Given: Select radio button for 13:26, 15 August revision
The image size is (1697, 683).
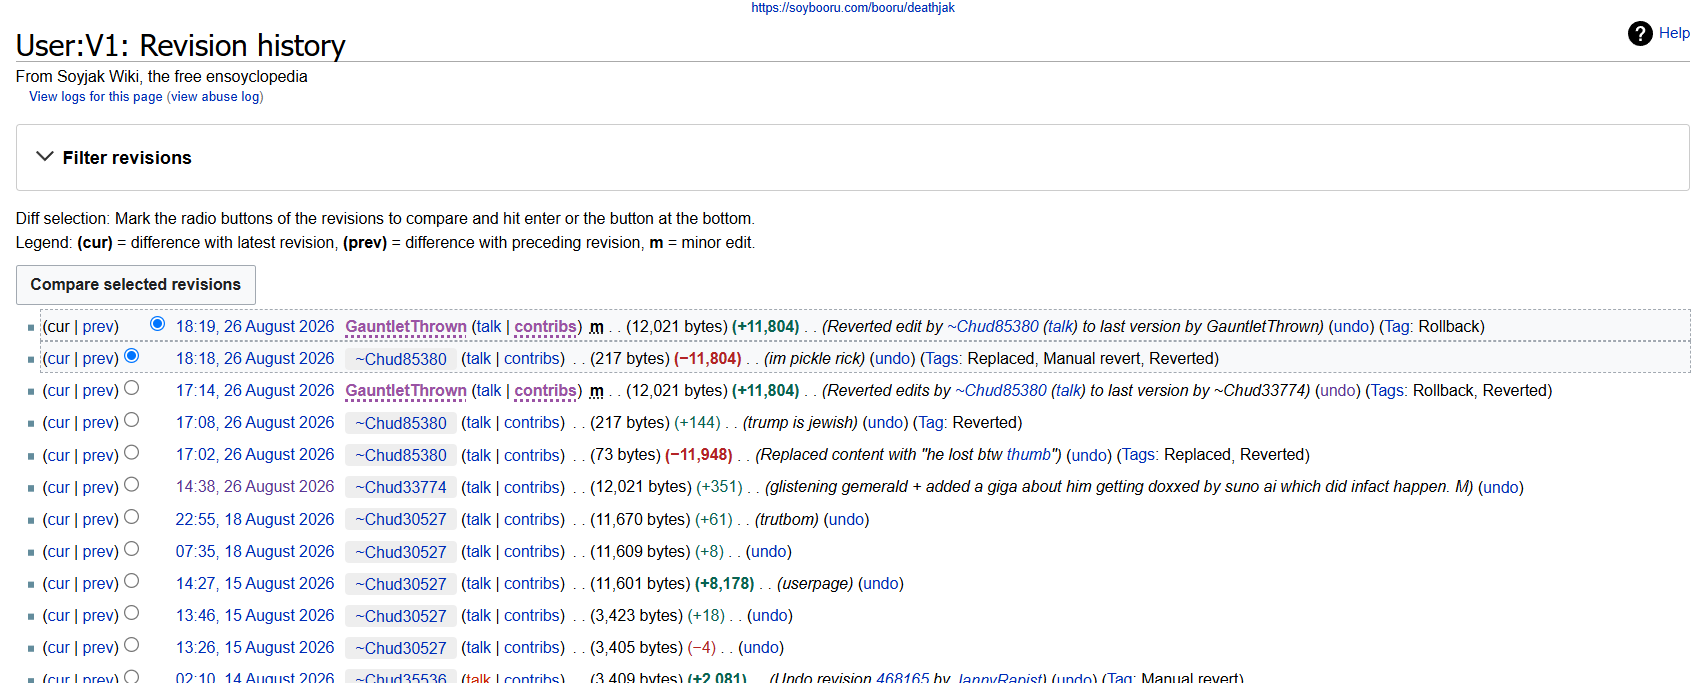Looking at the screenshot, I should tap(131, 645).
